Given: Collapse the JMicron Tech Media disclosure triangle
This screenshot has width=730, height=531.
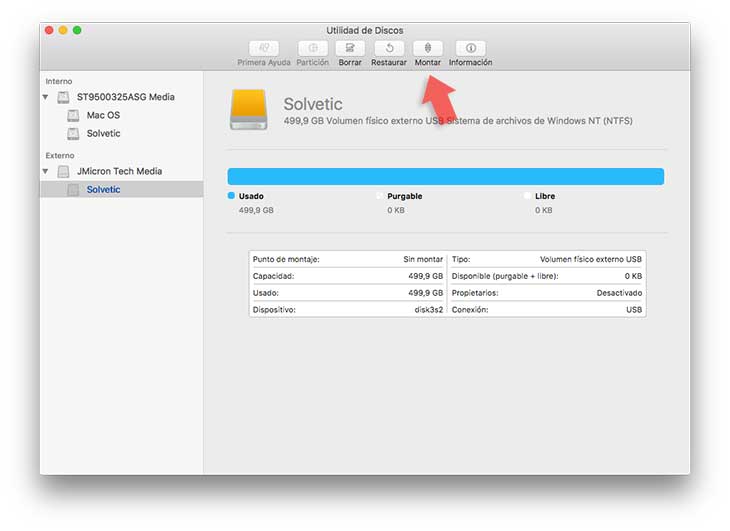Looking at the screenshot, I should [45, 171].
